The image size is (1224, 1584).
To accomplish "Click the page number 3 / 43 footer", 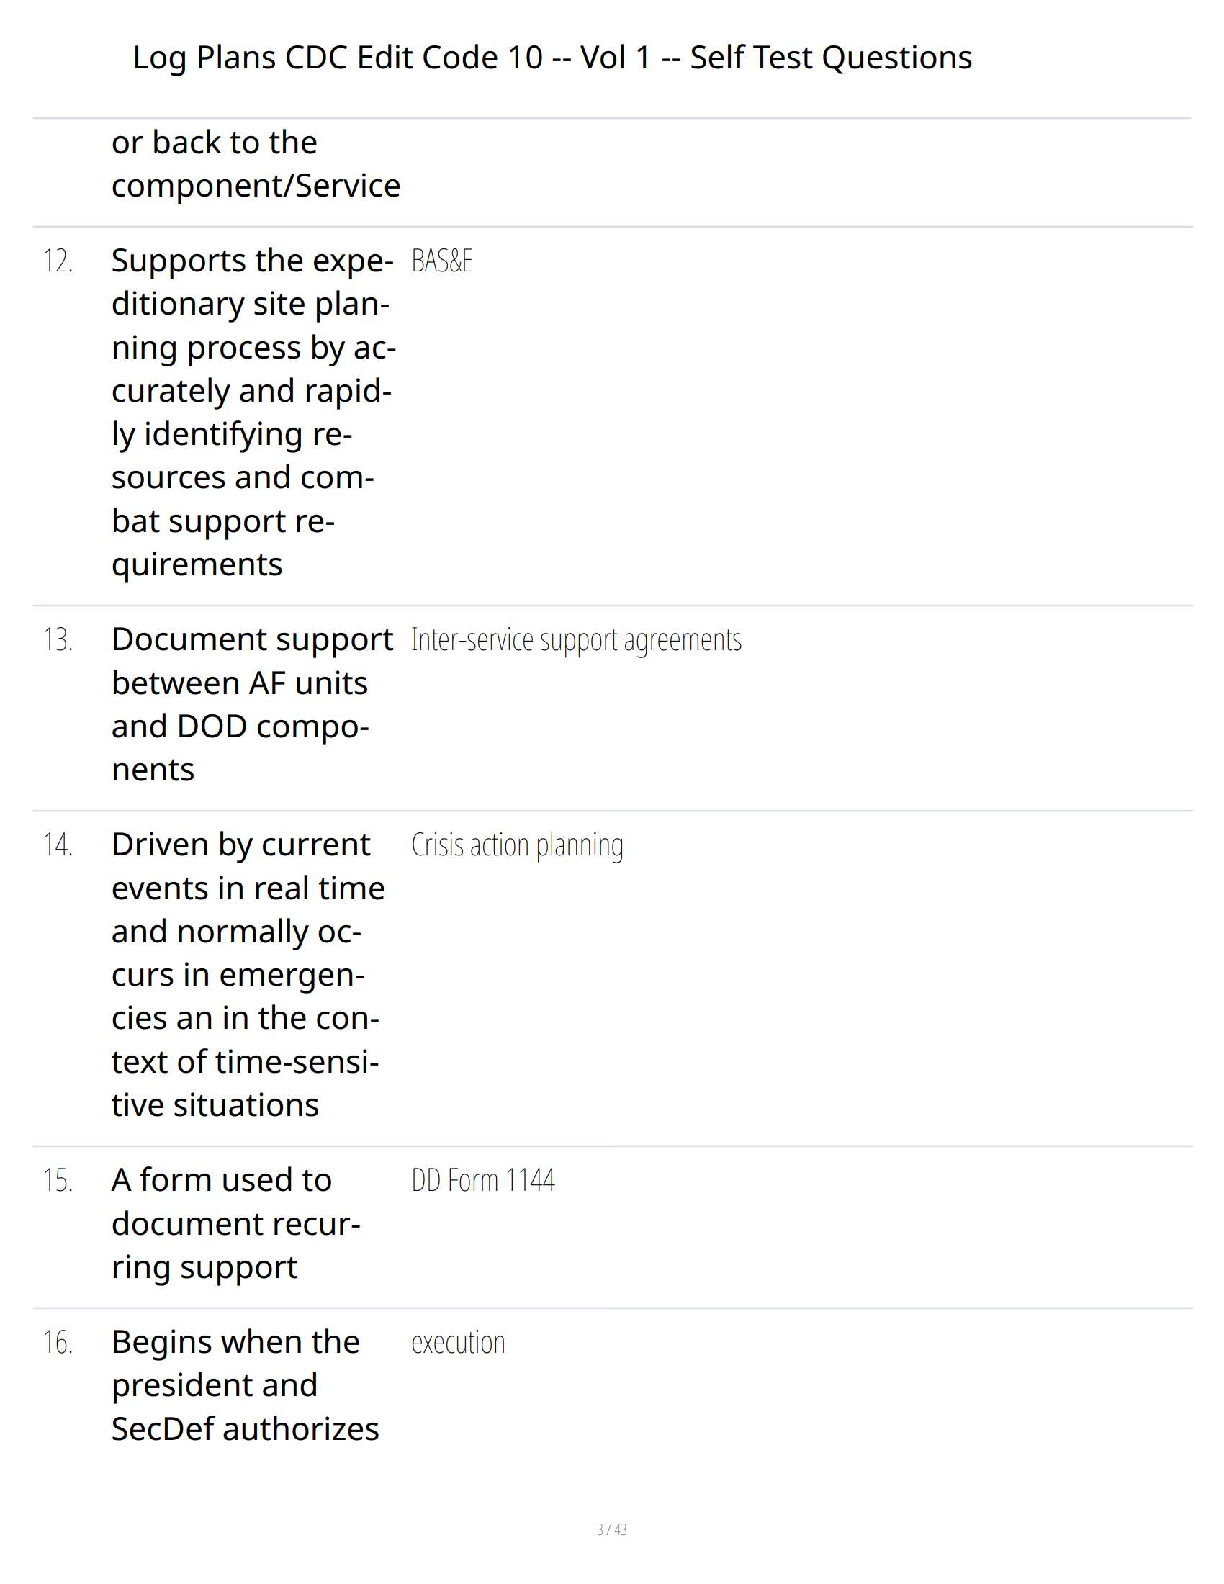I will (x=612, y=1529).
